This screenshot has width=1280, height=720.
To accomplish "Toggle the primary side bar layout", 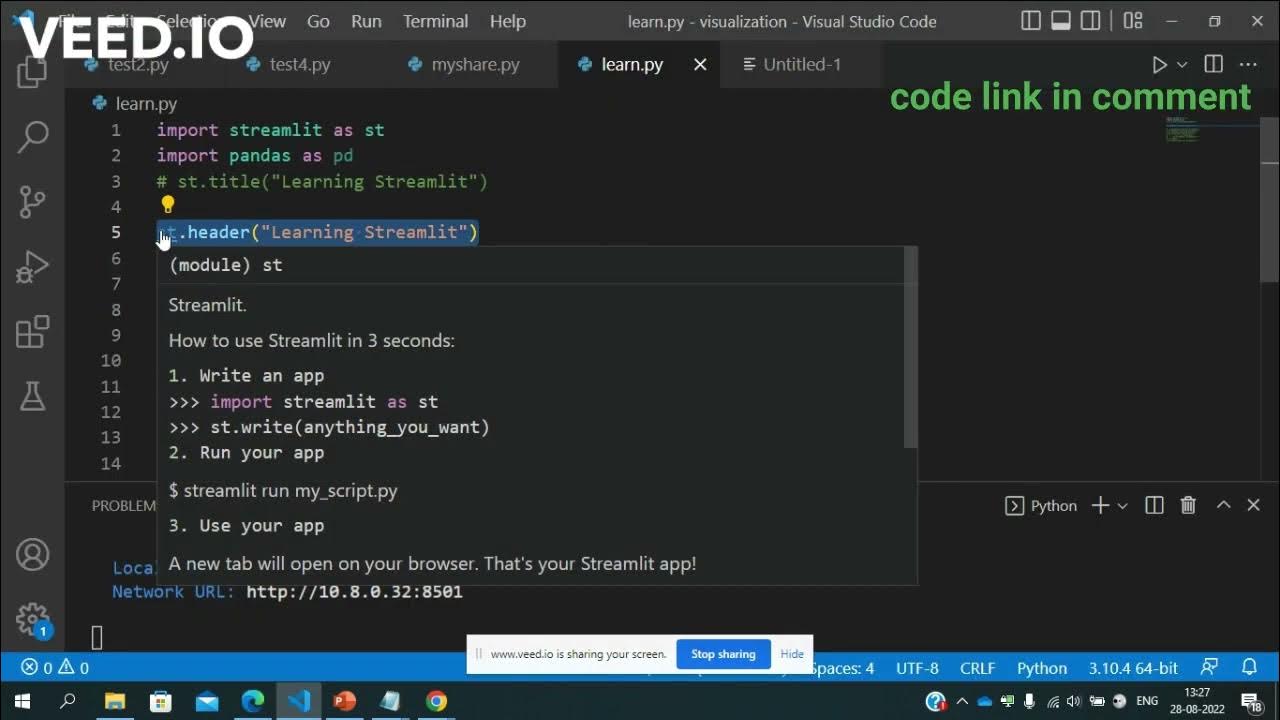I will click(x=1031, y=21).
